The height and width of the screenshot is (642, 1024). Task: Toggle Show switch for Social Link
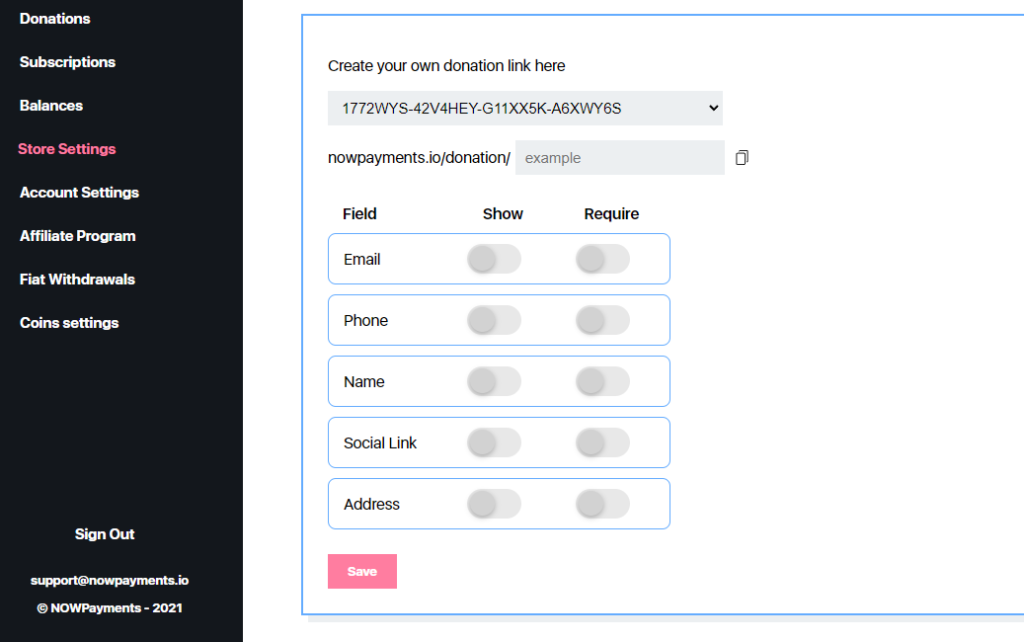point(494,443)
